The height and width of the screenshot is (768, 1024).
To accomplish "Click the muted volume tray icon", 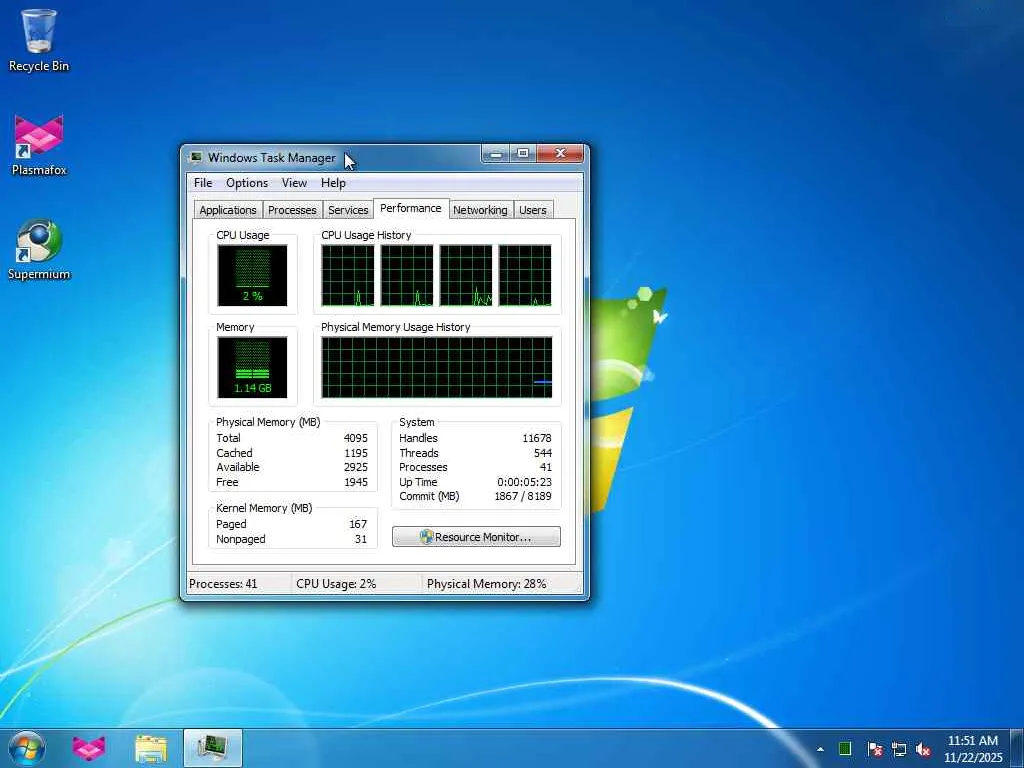I will coord(923,749).
